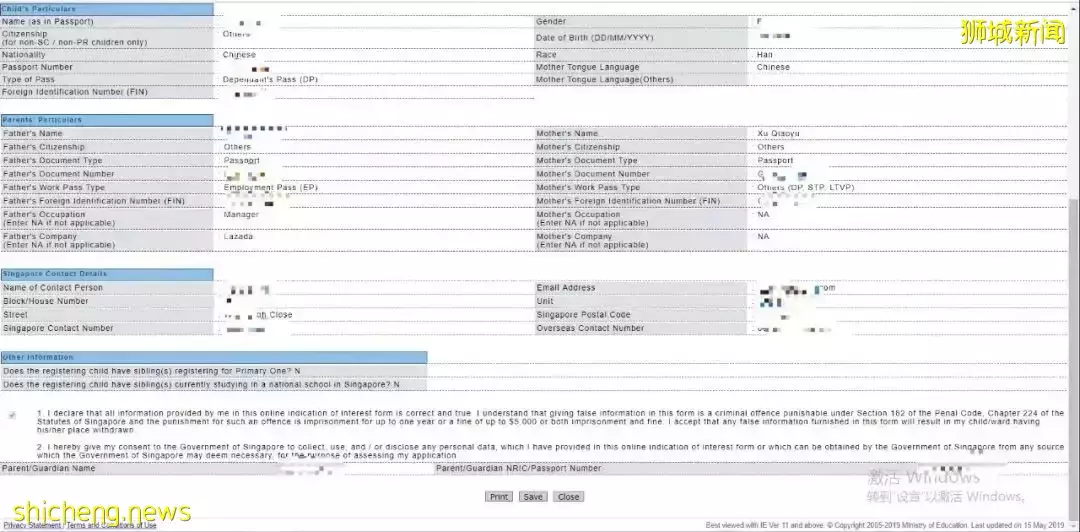Click the Father's Company value Lazada
Image resolution: width=1080 pixels, height=532 pixels.
tap(239, 237)
